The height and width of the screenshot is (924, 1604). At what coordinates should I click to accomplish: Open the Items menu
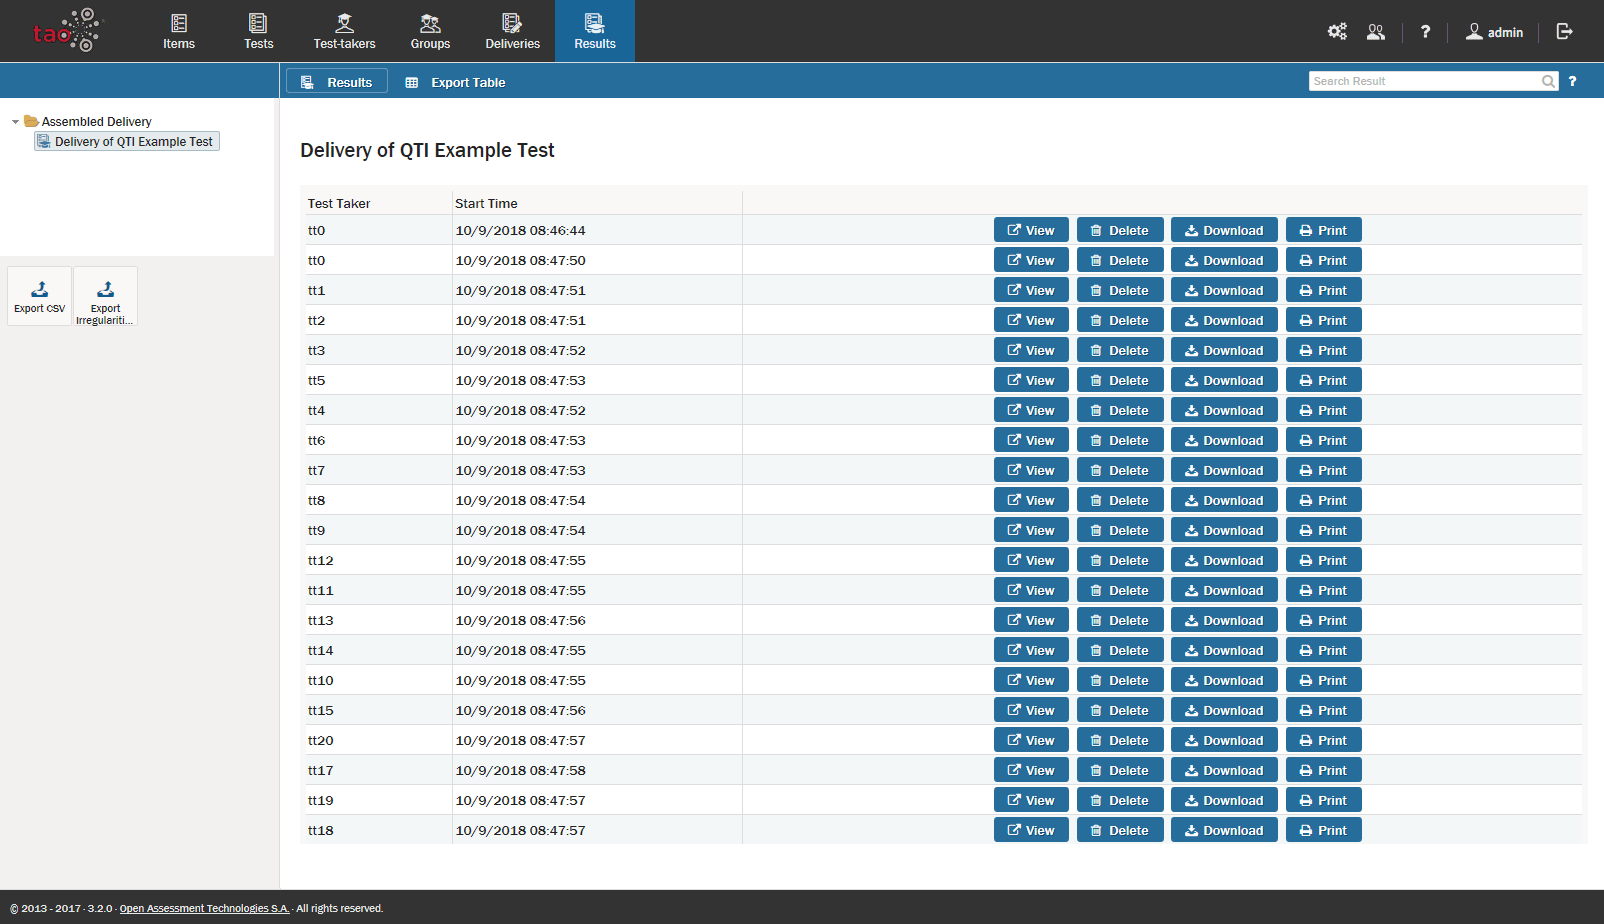(179, 32)
